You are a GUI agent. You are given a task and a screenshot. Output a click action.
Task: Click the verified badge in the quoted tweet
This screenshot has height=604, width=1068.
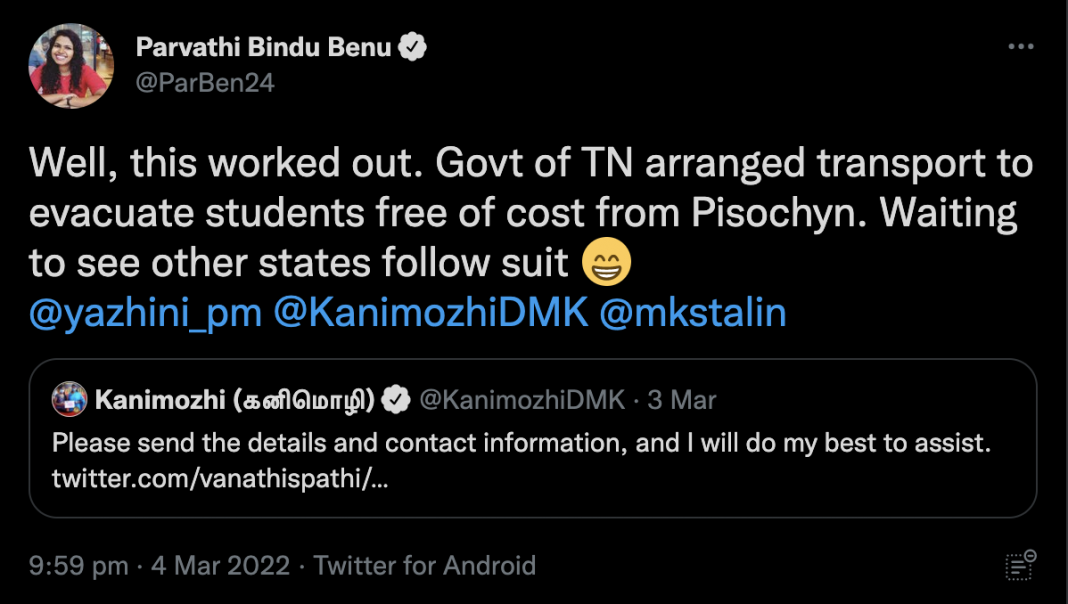[397, 400]
